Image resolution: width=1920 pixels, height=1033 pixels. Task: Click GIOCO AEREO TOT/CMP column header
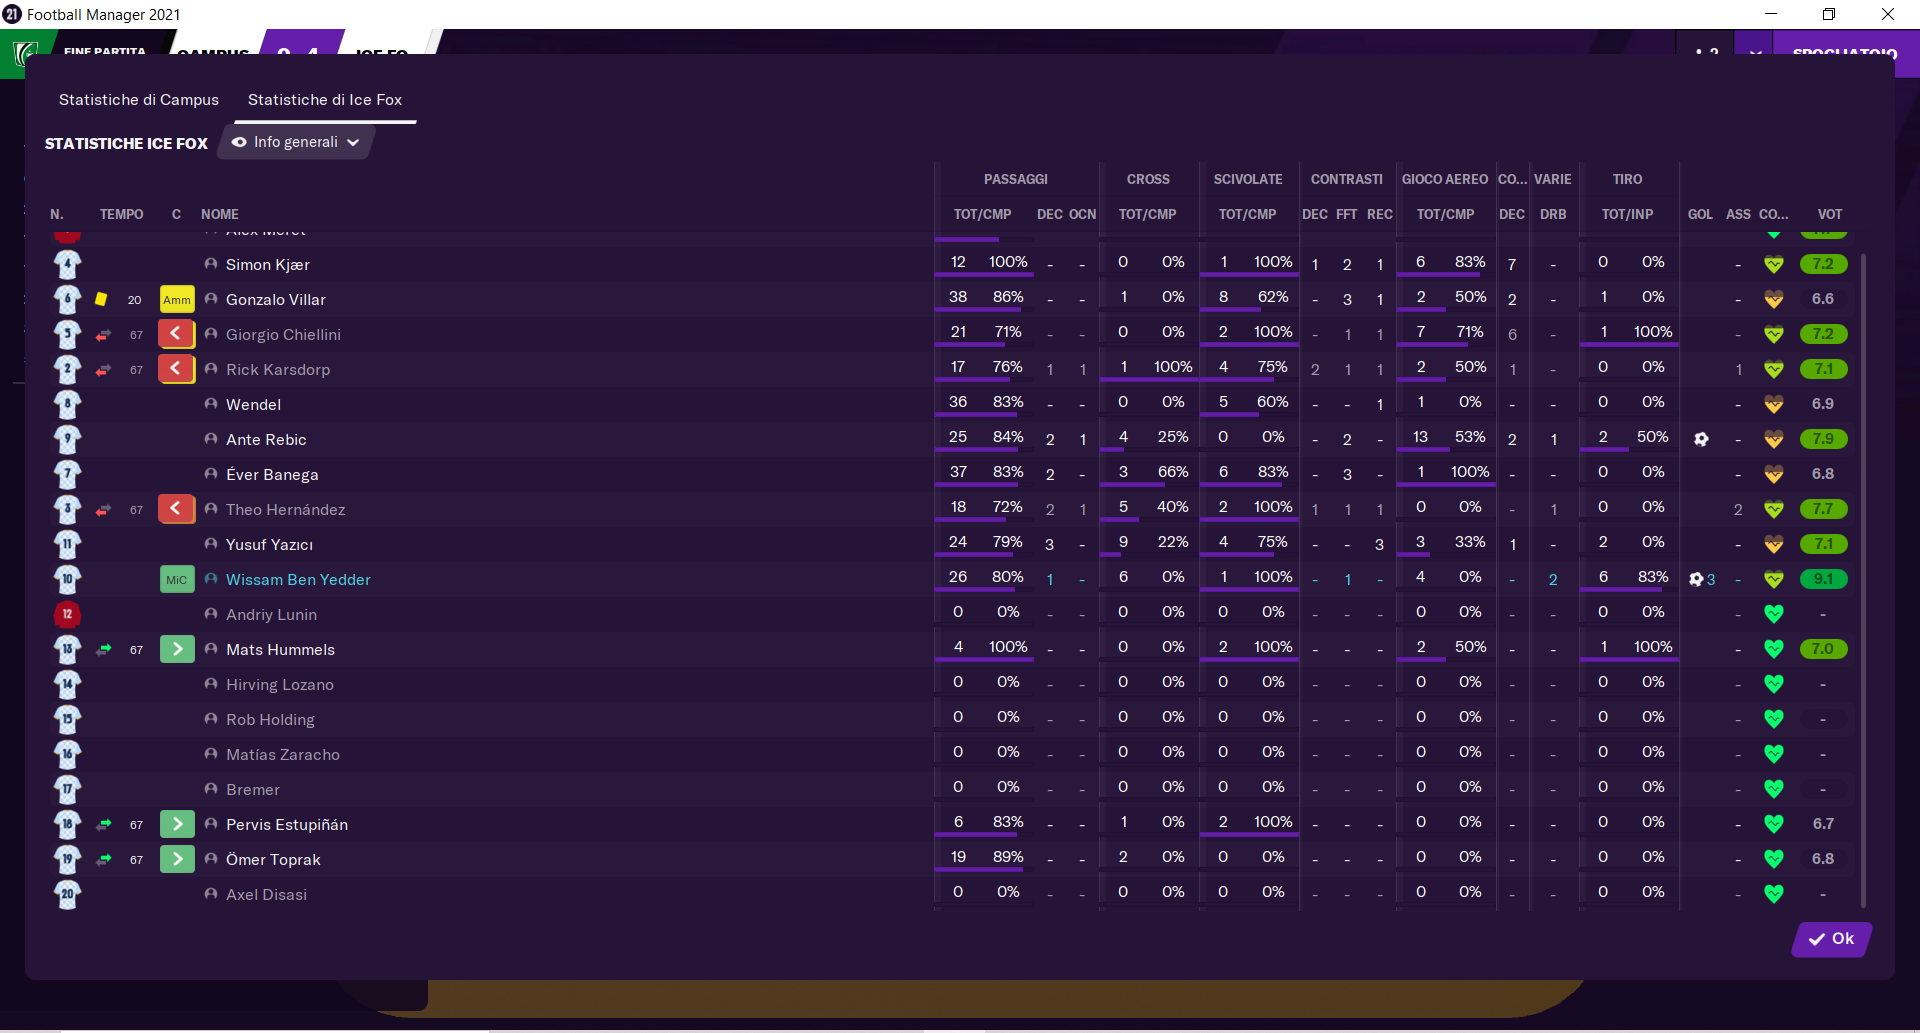coord(1445,214)
